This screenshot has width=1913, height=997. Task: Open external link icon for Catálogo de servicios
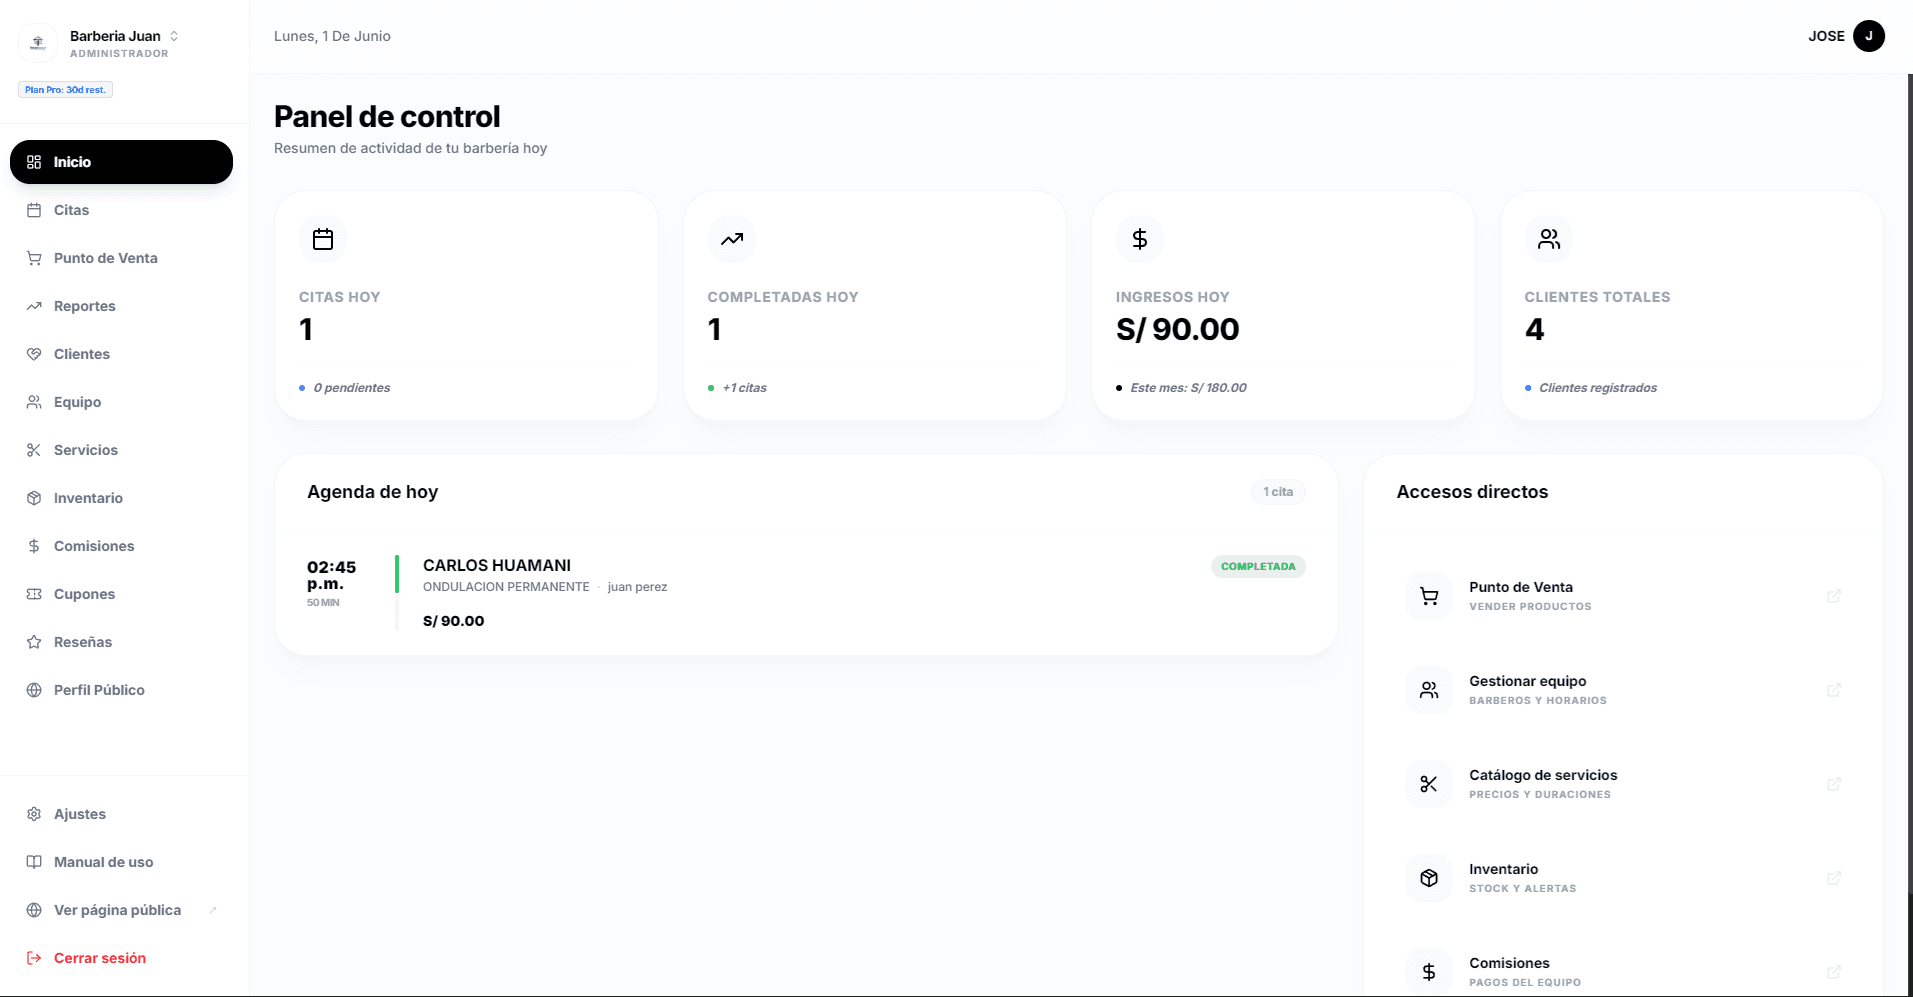[x=1834, y=784]
